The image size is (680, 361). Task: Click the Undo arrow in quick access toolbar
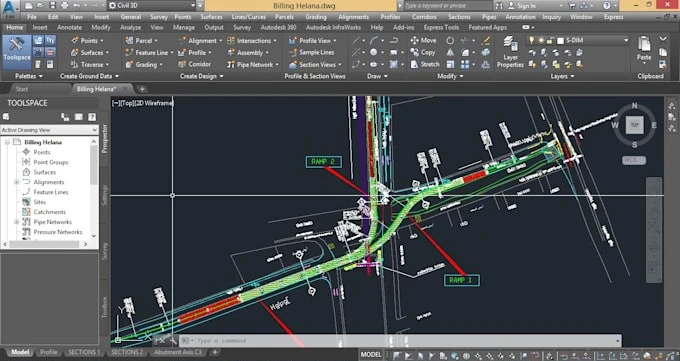(77, 6)
